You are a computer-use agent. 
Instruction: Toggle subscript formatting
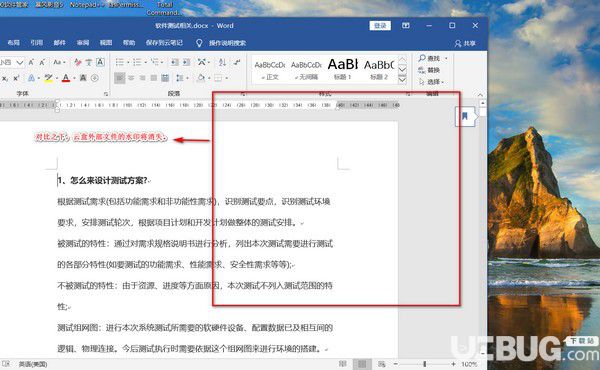[5, 78]
